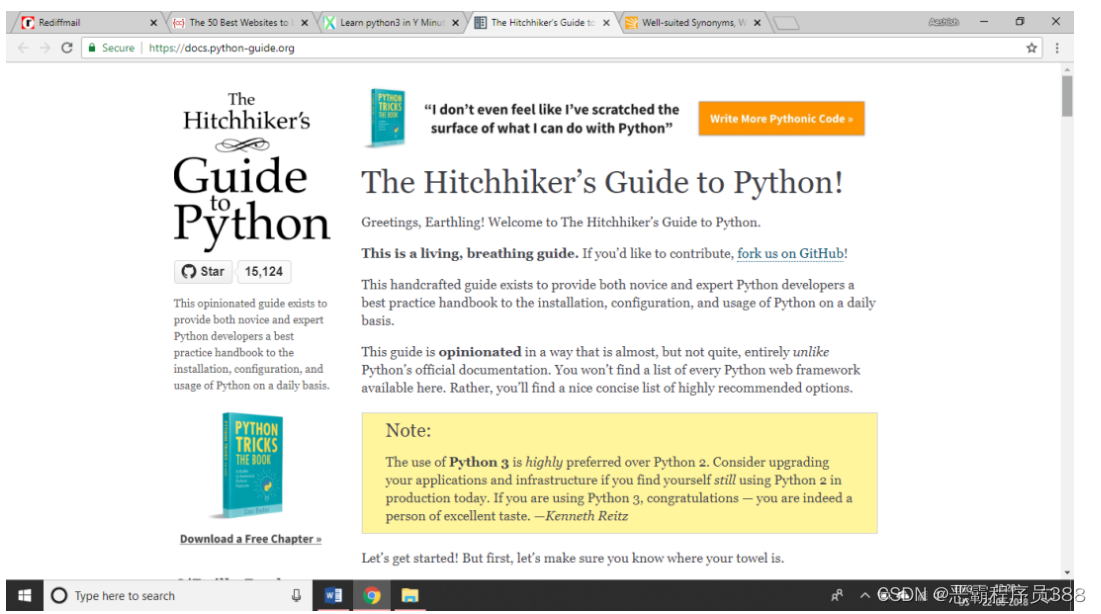Image resolution: width=1101 pixels, height=614 pixels.
Task: Close the Well-suited Synonyms tab
Action: coord(757,22)
